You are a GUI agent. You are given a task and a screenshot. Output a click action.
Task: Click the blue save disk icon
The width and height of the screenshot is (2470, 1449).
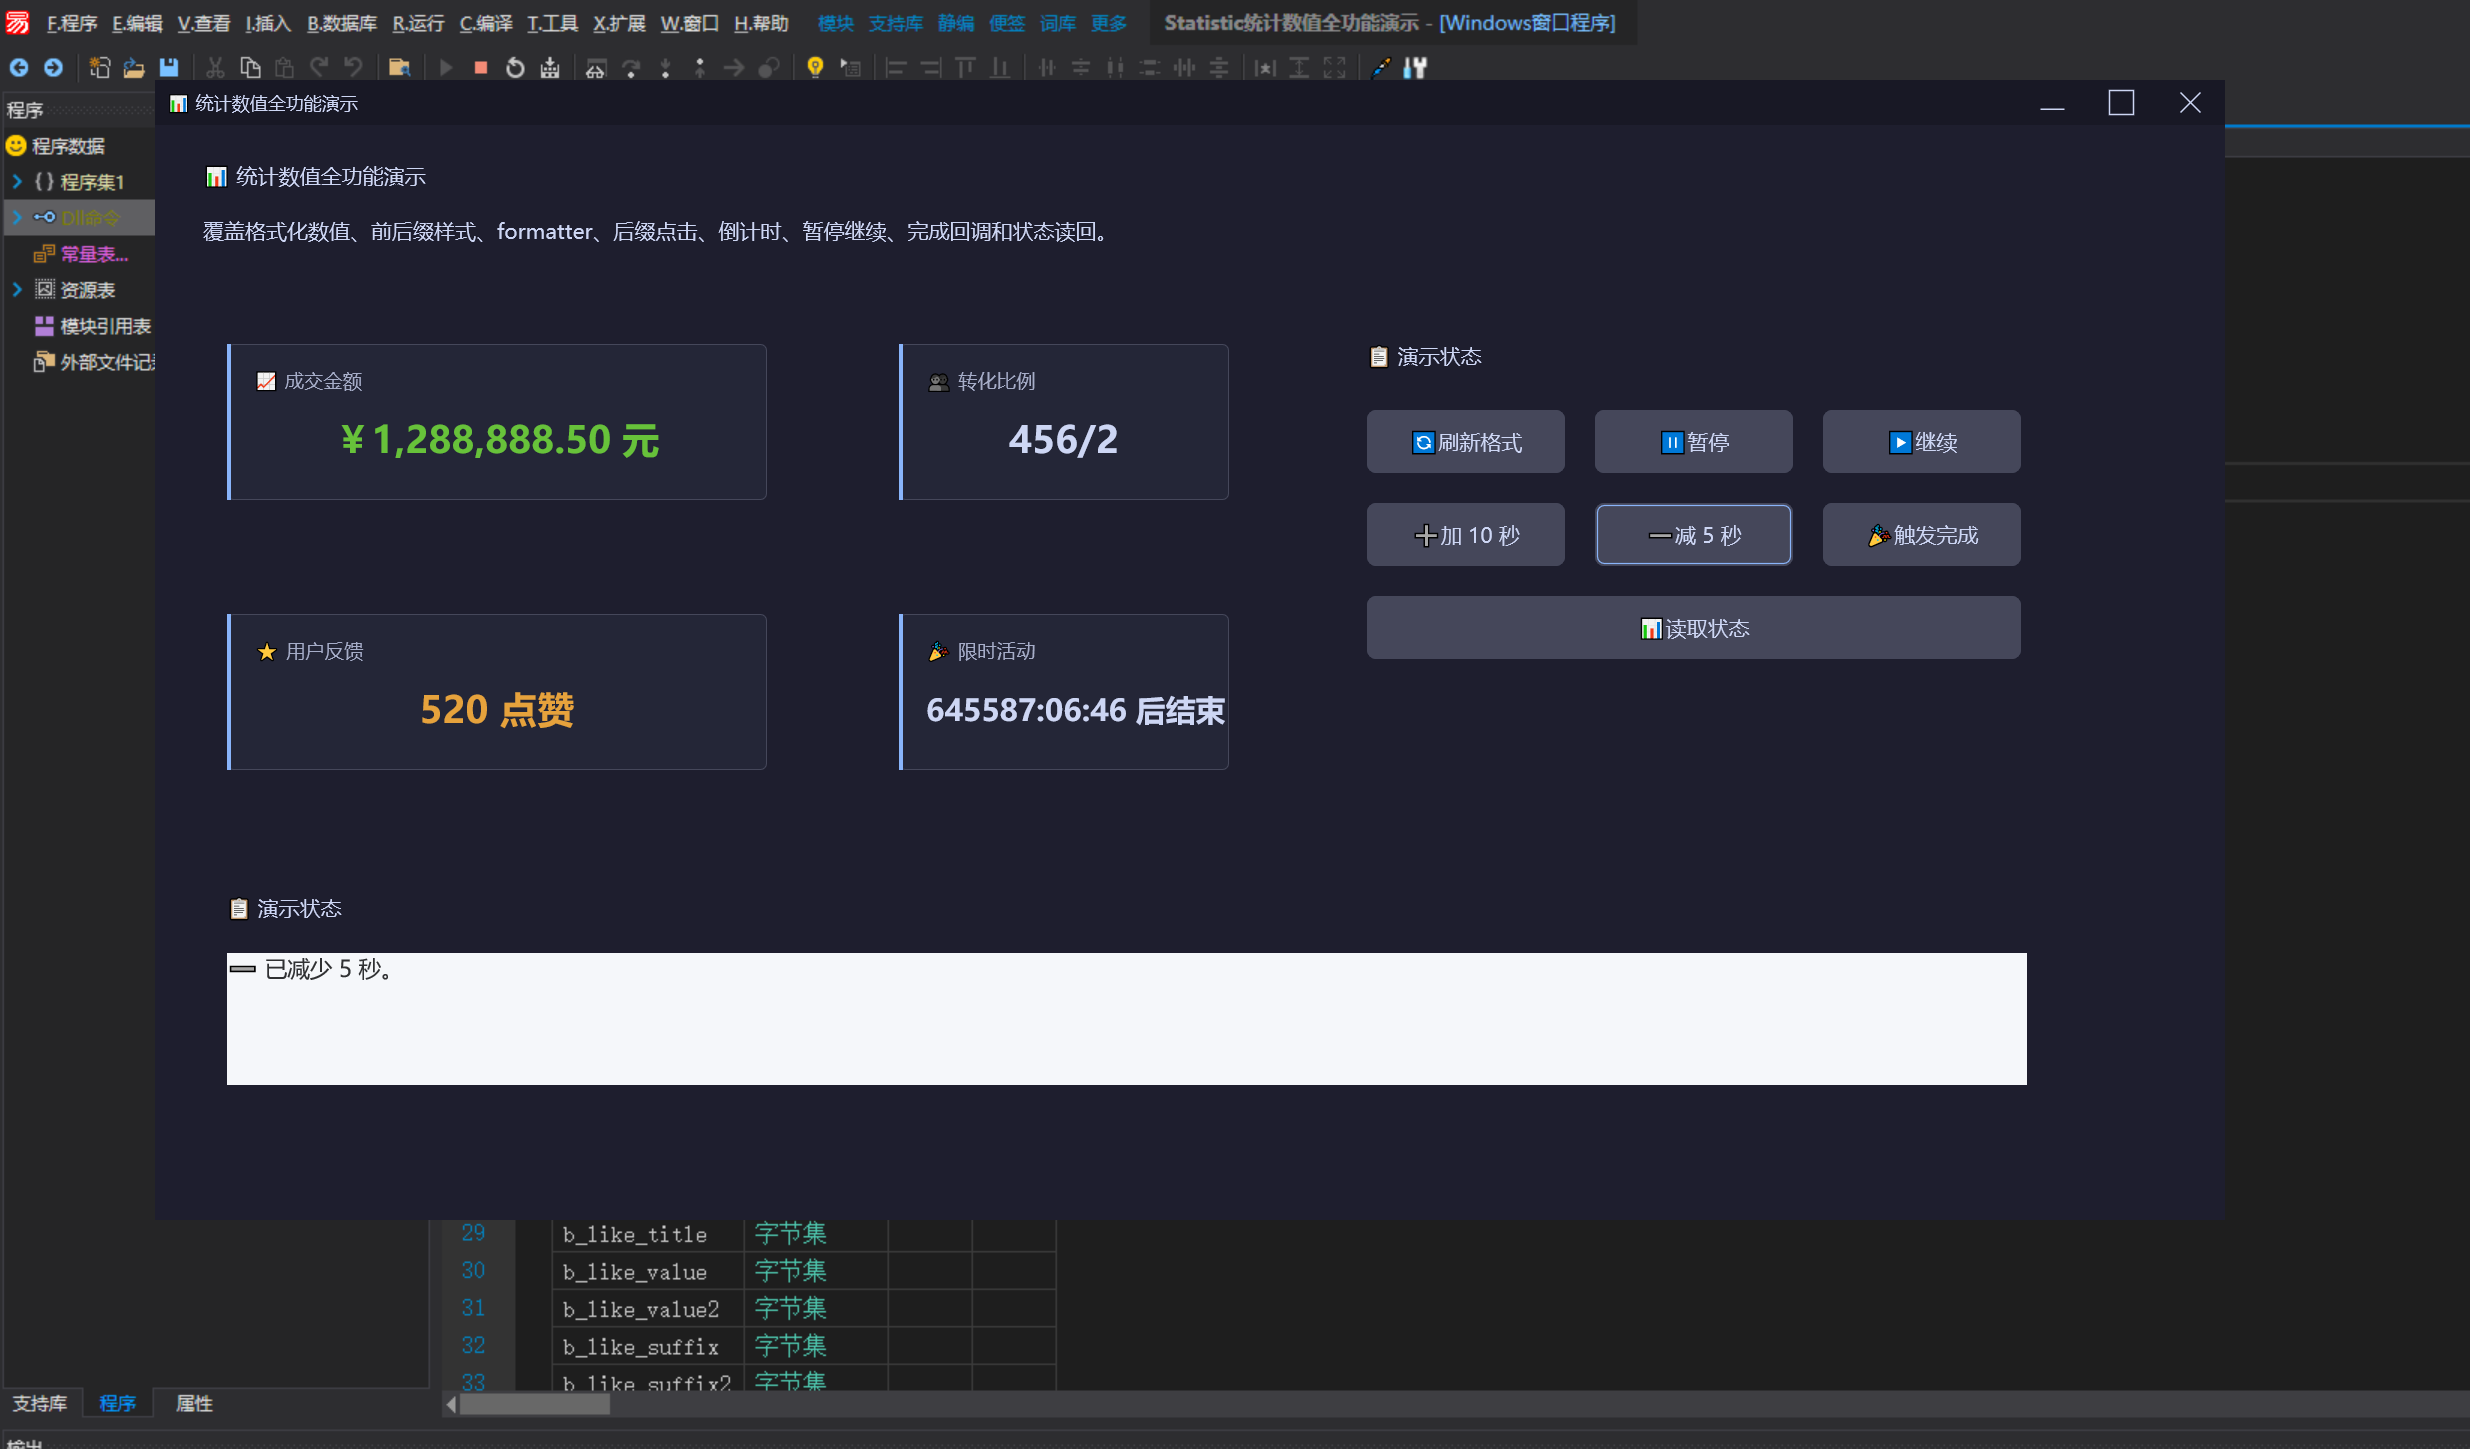click(x=169, y=67)
